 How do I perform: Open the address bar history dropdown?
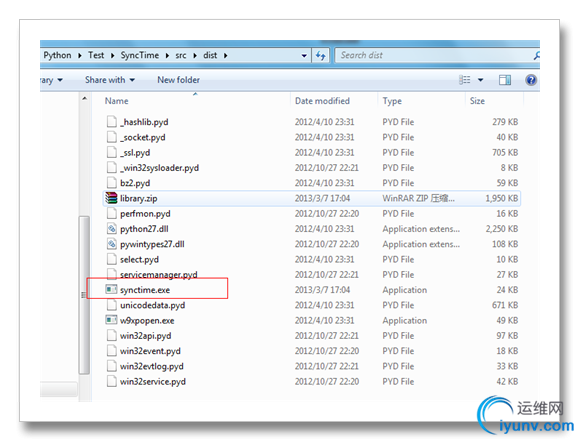(x=304, y=56)
